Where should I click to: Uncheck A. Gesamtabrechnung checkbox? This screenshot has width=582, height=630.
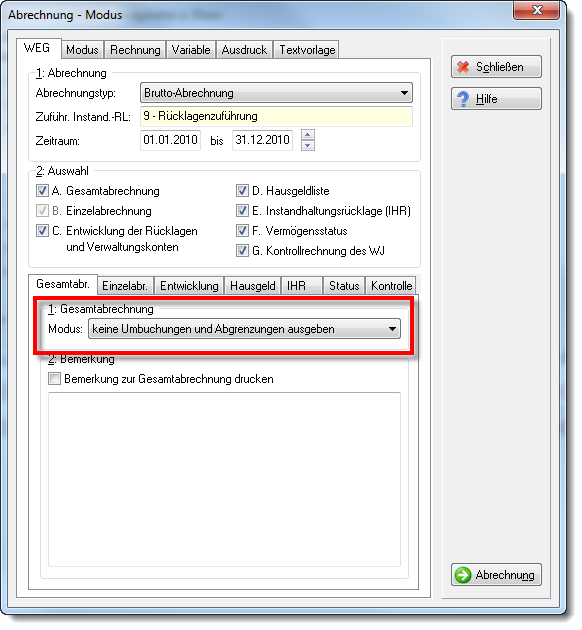point(42,190)
